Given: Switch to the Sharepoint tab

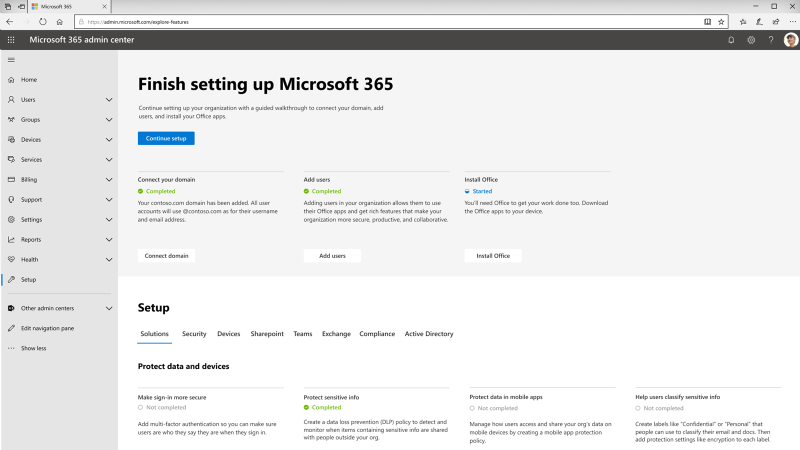Looking at the screenshot, I should pos(267,334).
